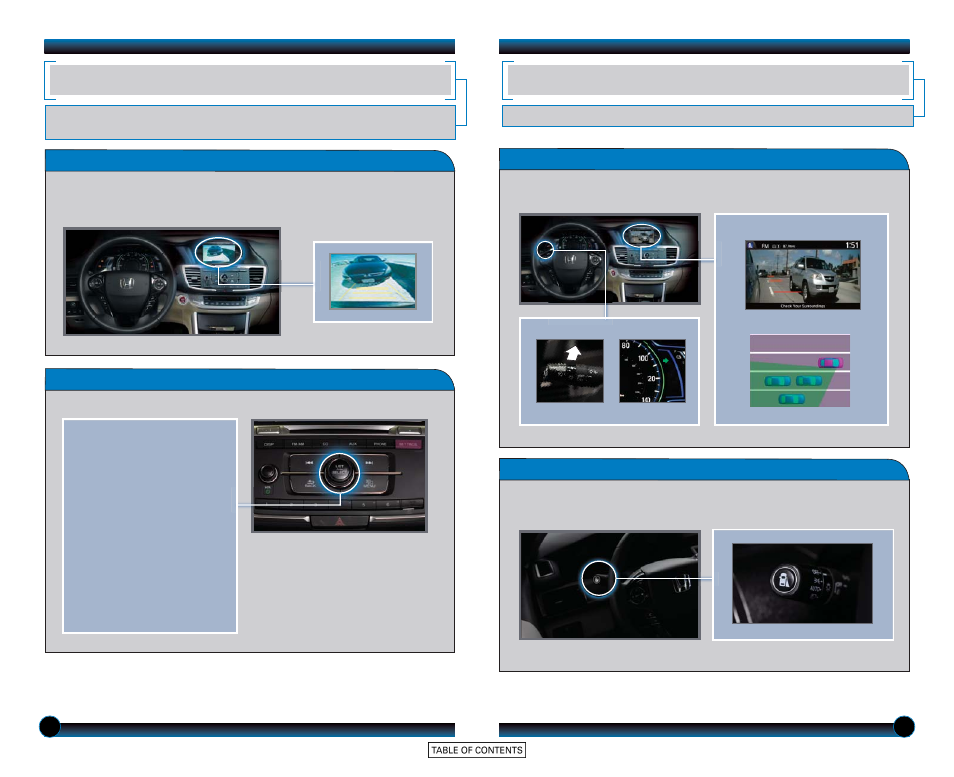
Task: Click the speedometer gauge photo
Action: point(652,371)
